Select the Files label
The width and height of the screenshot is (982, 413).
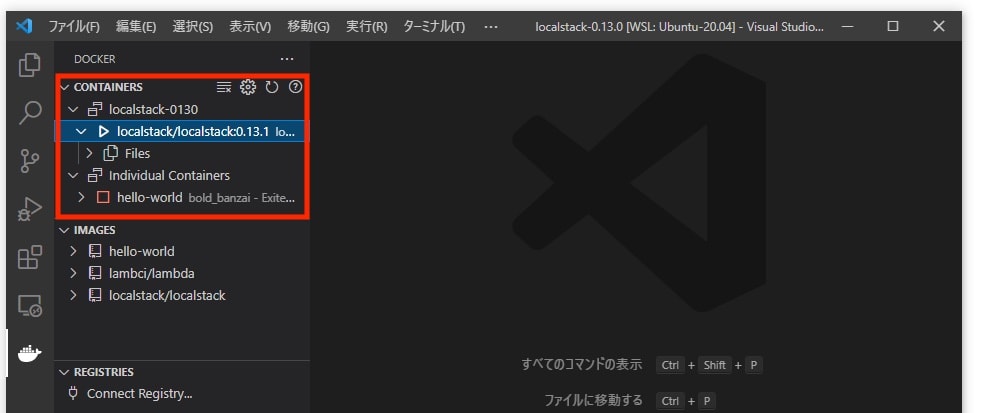click(x=137, y=154)
